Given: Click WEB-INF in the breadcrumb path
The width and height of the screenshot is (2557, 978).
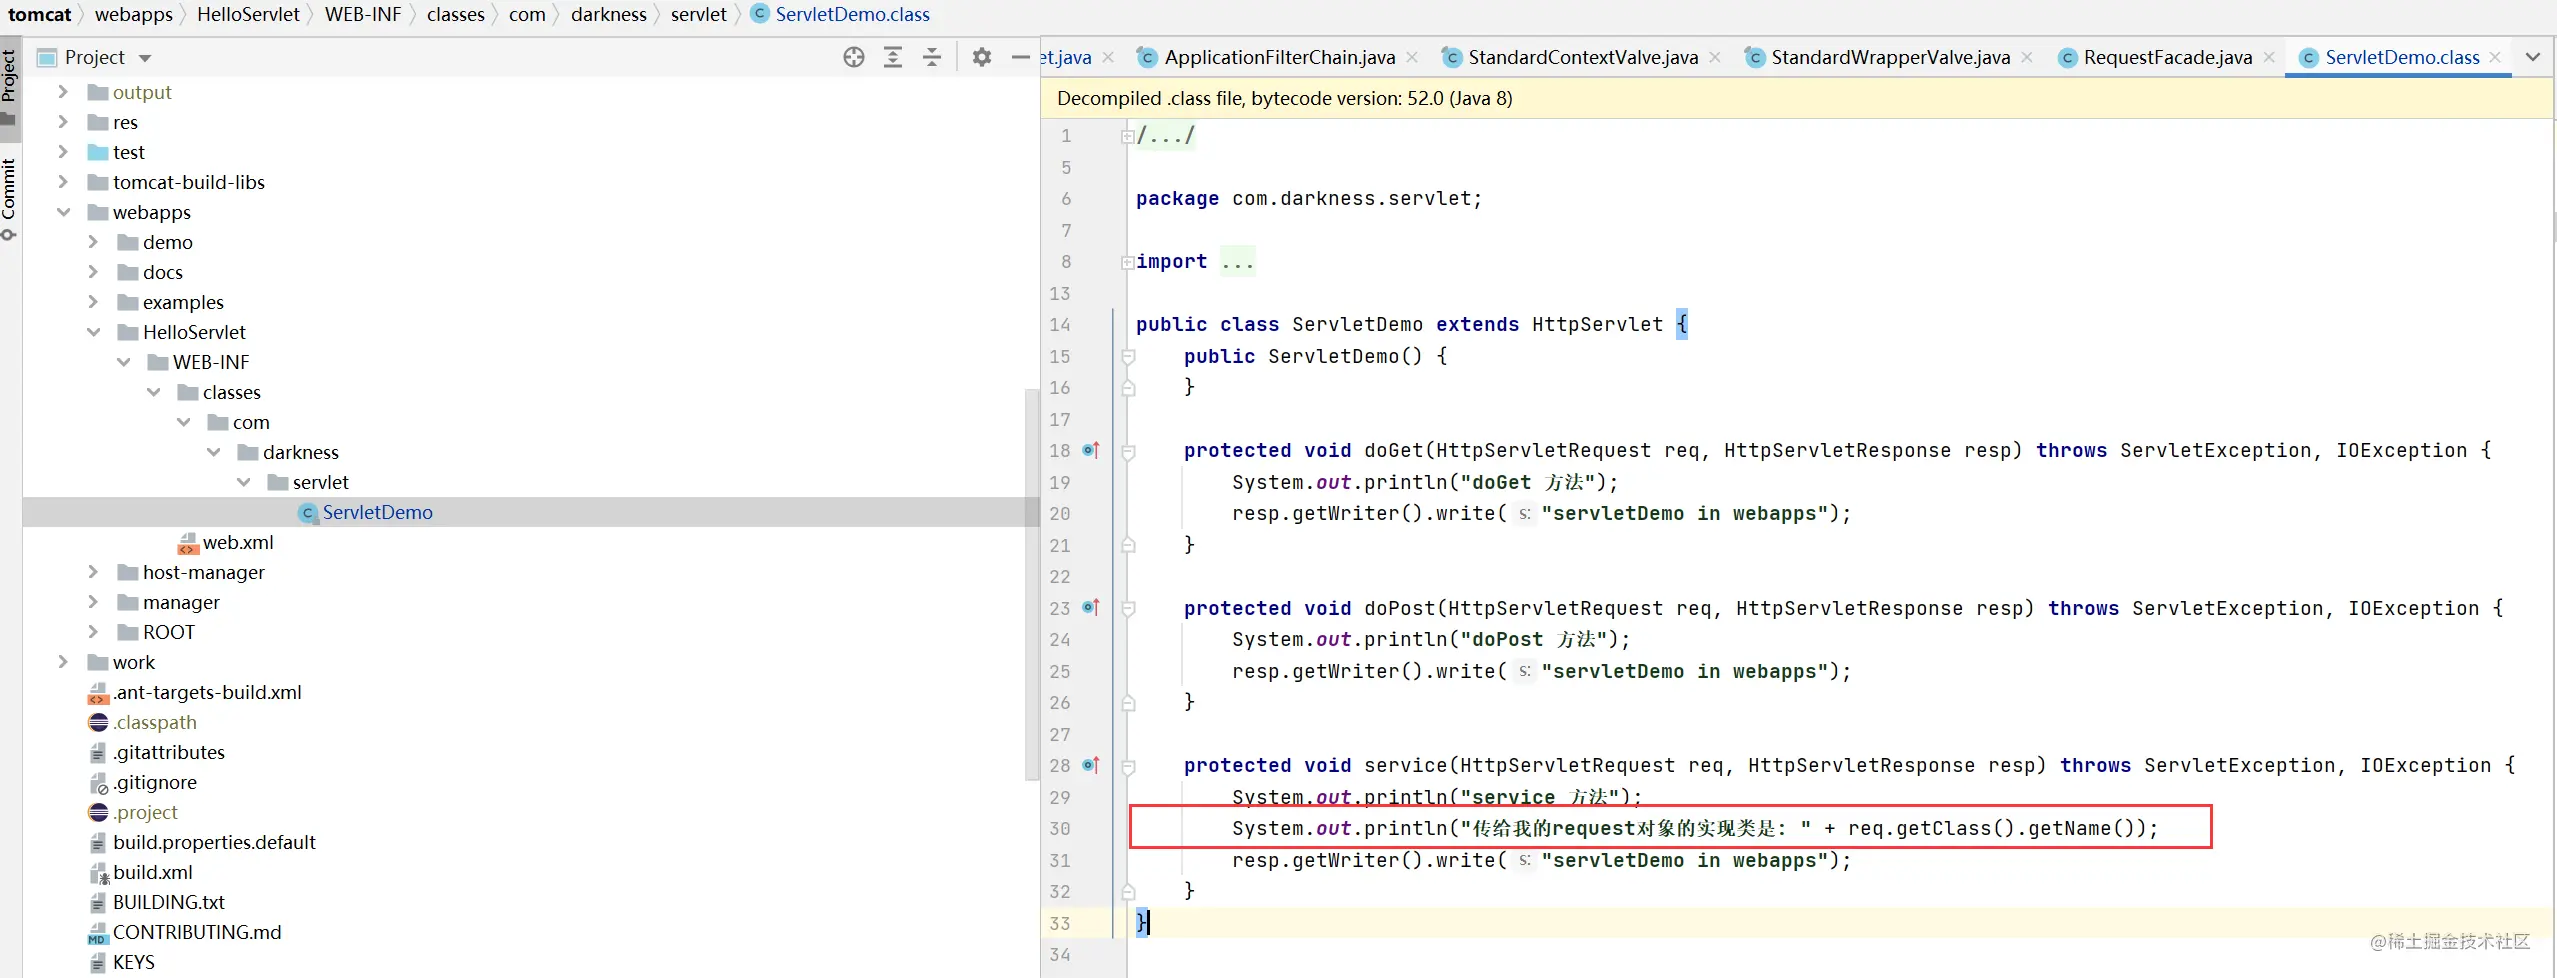Looking at the screenshot, I should click(x=363, y=14).
